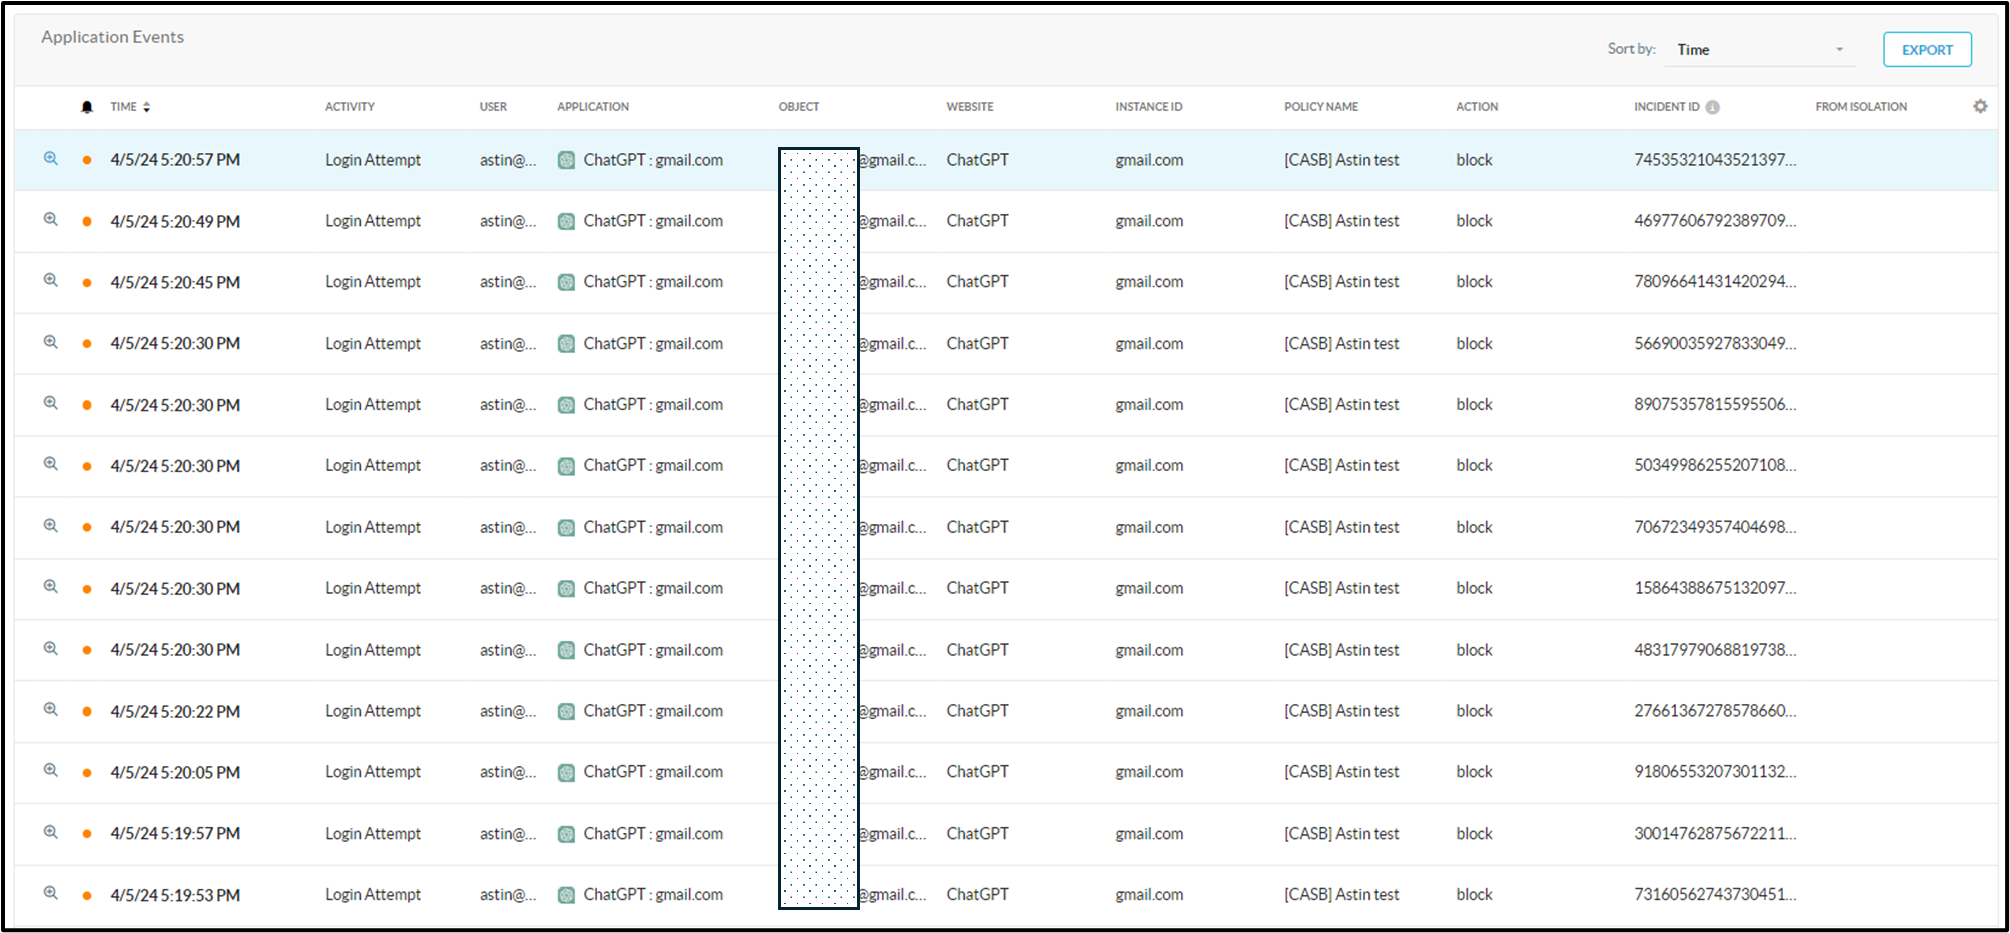The width and height of the screenshot is (2010, 933).
Task: Click the Website column header
Action: 970,107
